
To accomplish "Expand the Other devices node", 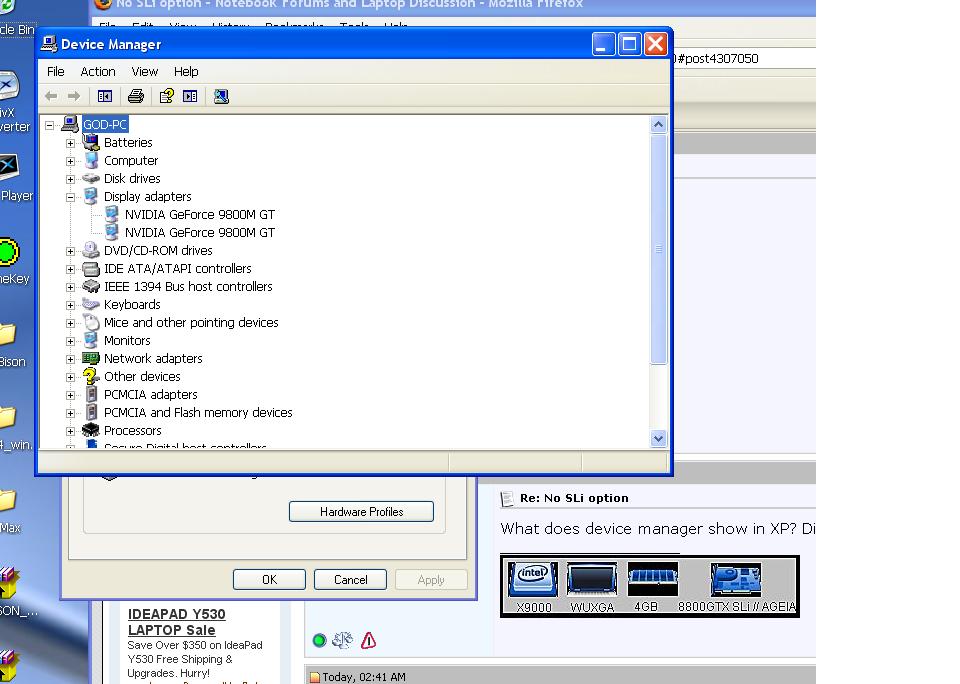I will [70, 377].
